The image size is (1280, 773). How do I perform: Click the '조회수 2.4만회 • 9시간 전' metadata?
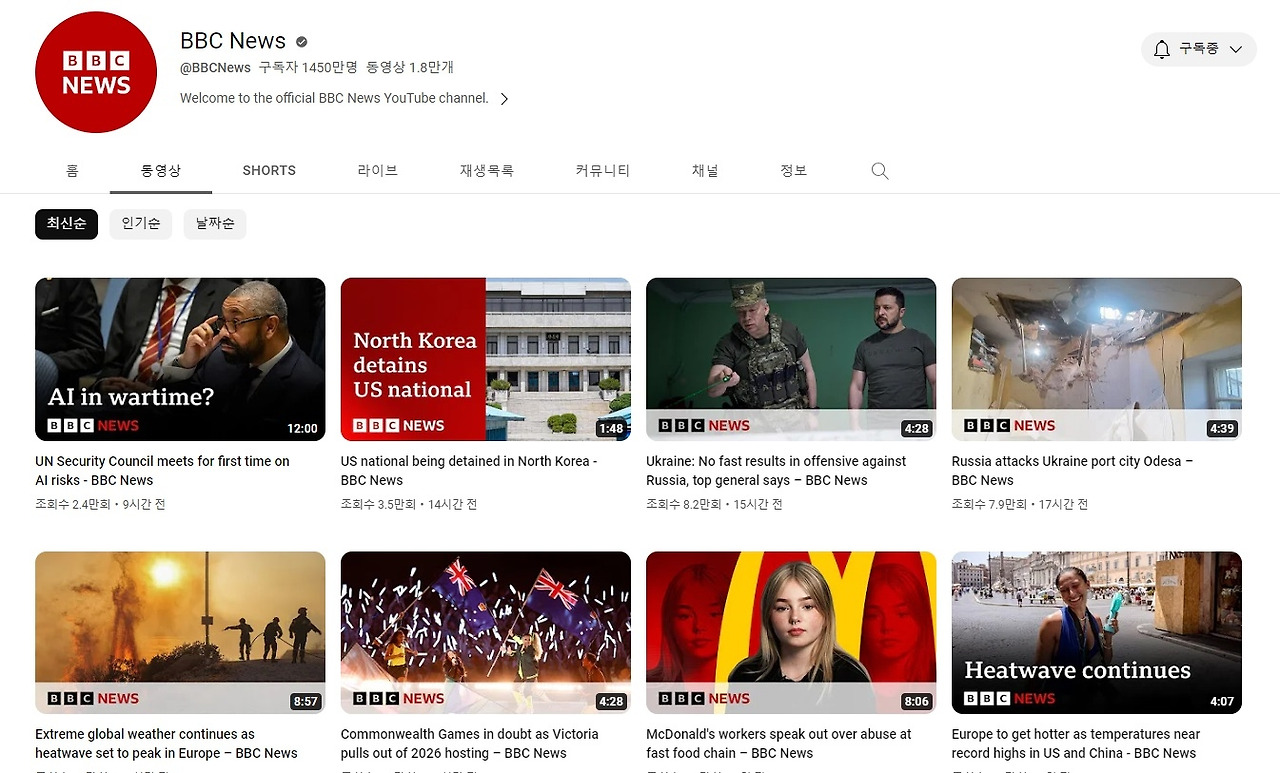pyautogui.click(x=100, y=504)
